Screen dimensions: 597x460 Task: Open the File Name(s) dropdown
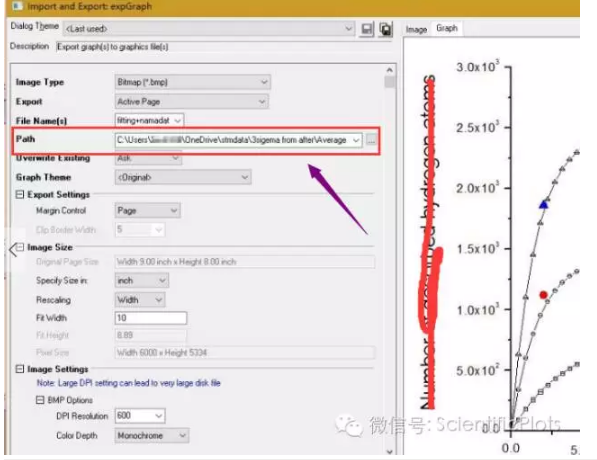pos(178,121)
